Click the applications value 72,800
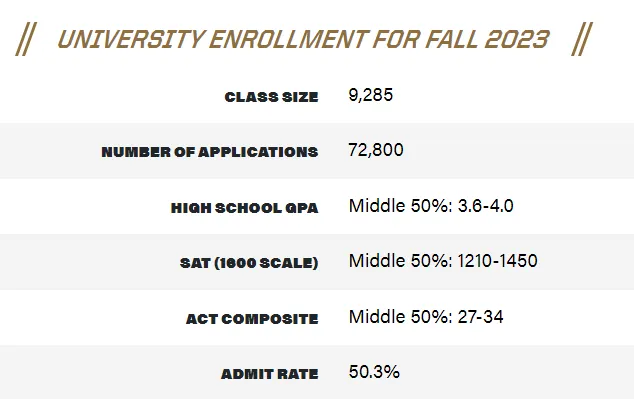This screenshot has width=634, height=399. (x=376, y=150)
